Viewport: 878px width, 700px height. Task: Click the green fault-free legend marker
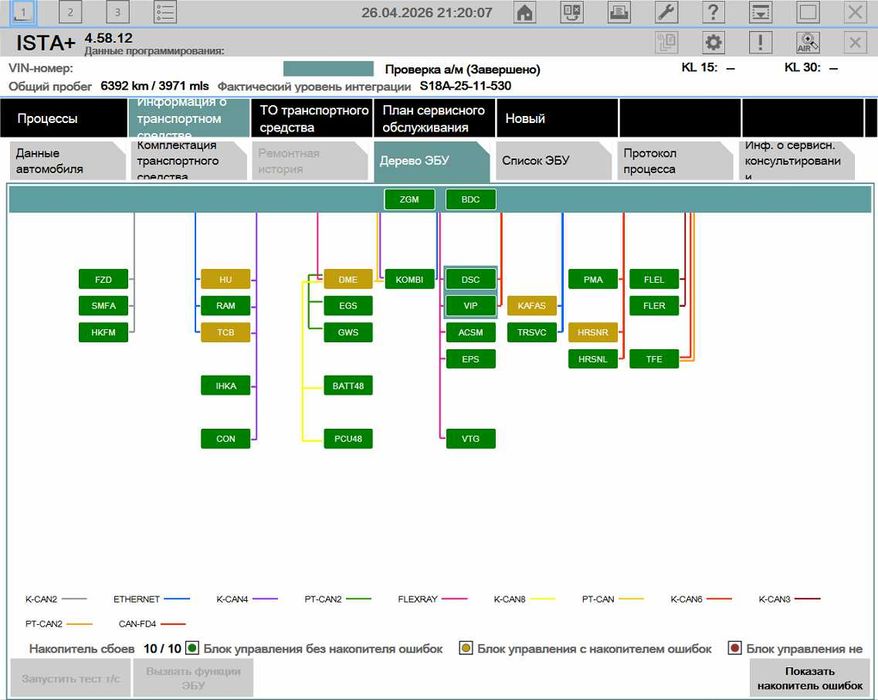click(x=192, y=648)
